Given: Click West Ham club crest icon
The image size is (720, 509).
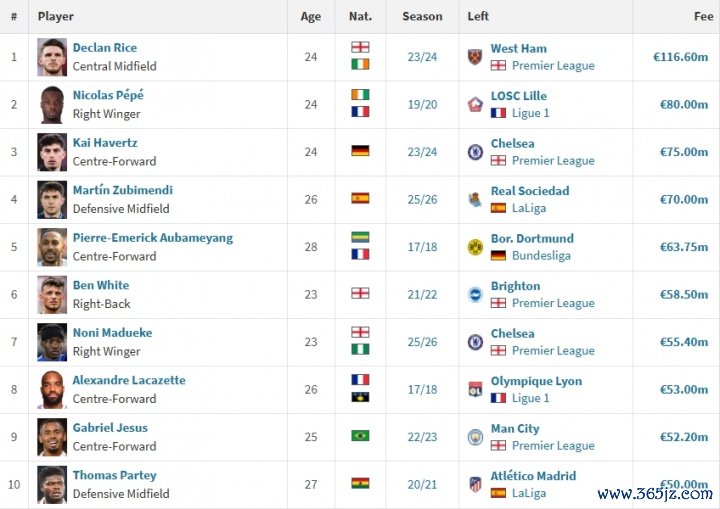Looking at the screenshot, I should (x=475, y=57).
